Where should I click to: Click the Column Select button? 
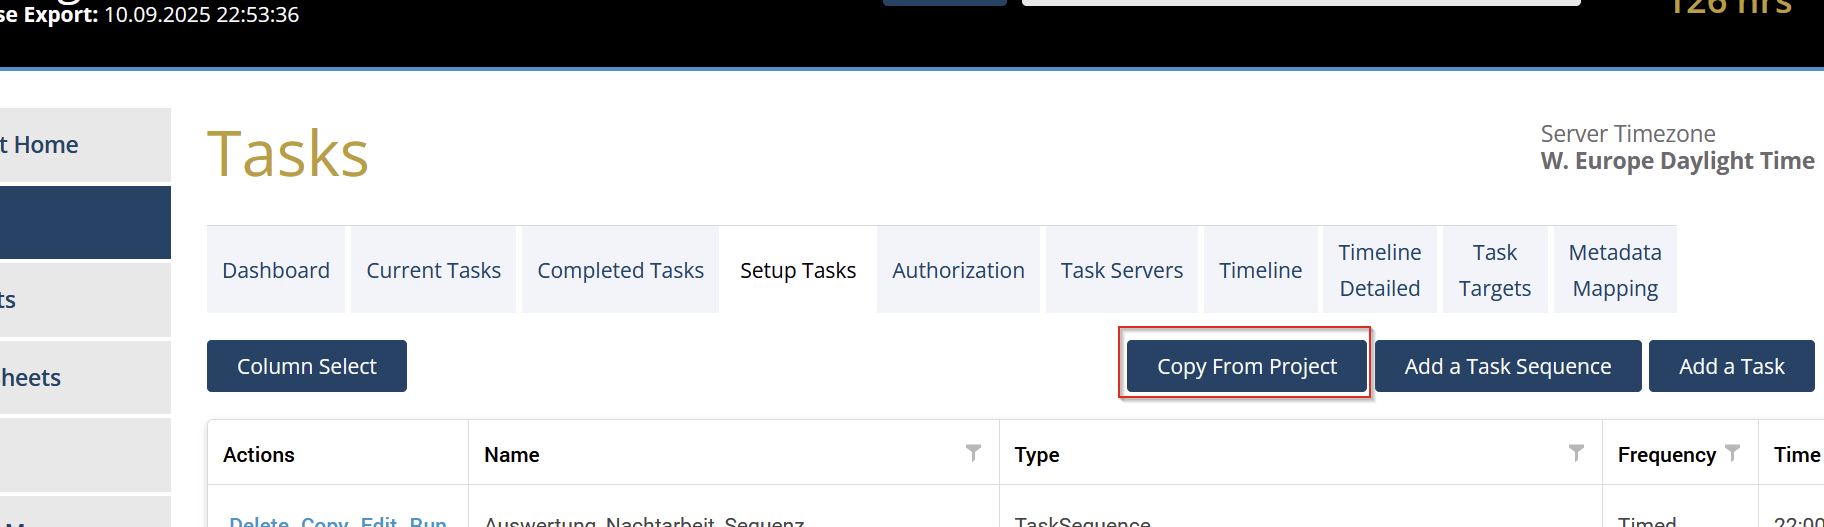307,366
